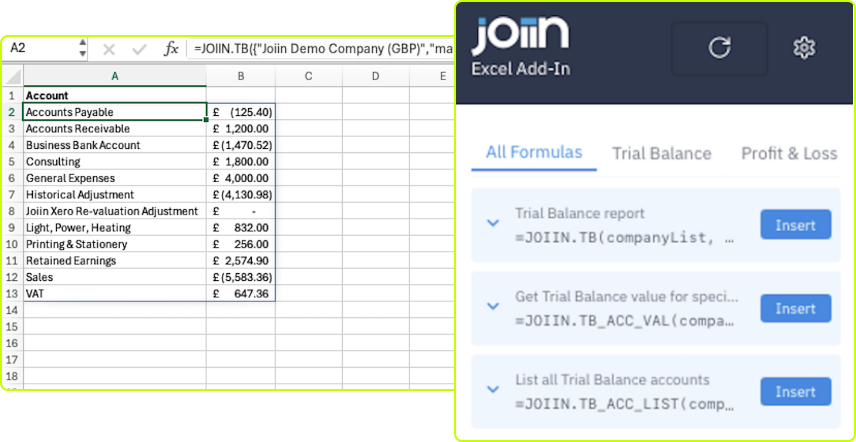Click the cancel X in formula bar
The image size is (856, 442).
pos(109,50)
